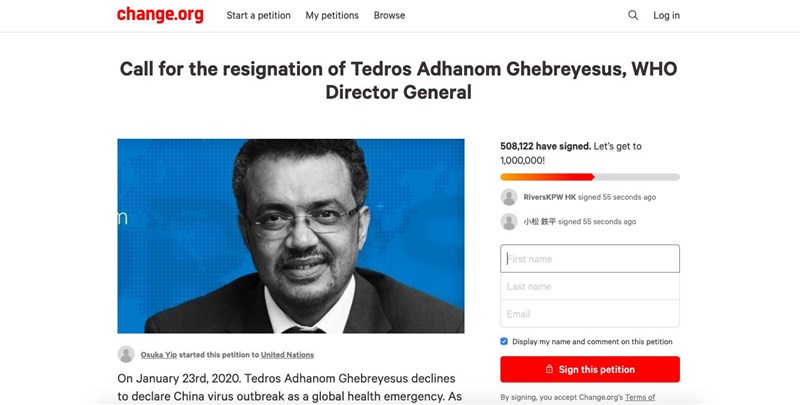Focus the Email input field
The height and width of the screenshot is (405, 800).
[x=590, y=314]
